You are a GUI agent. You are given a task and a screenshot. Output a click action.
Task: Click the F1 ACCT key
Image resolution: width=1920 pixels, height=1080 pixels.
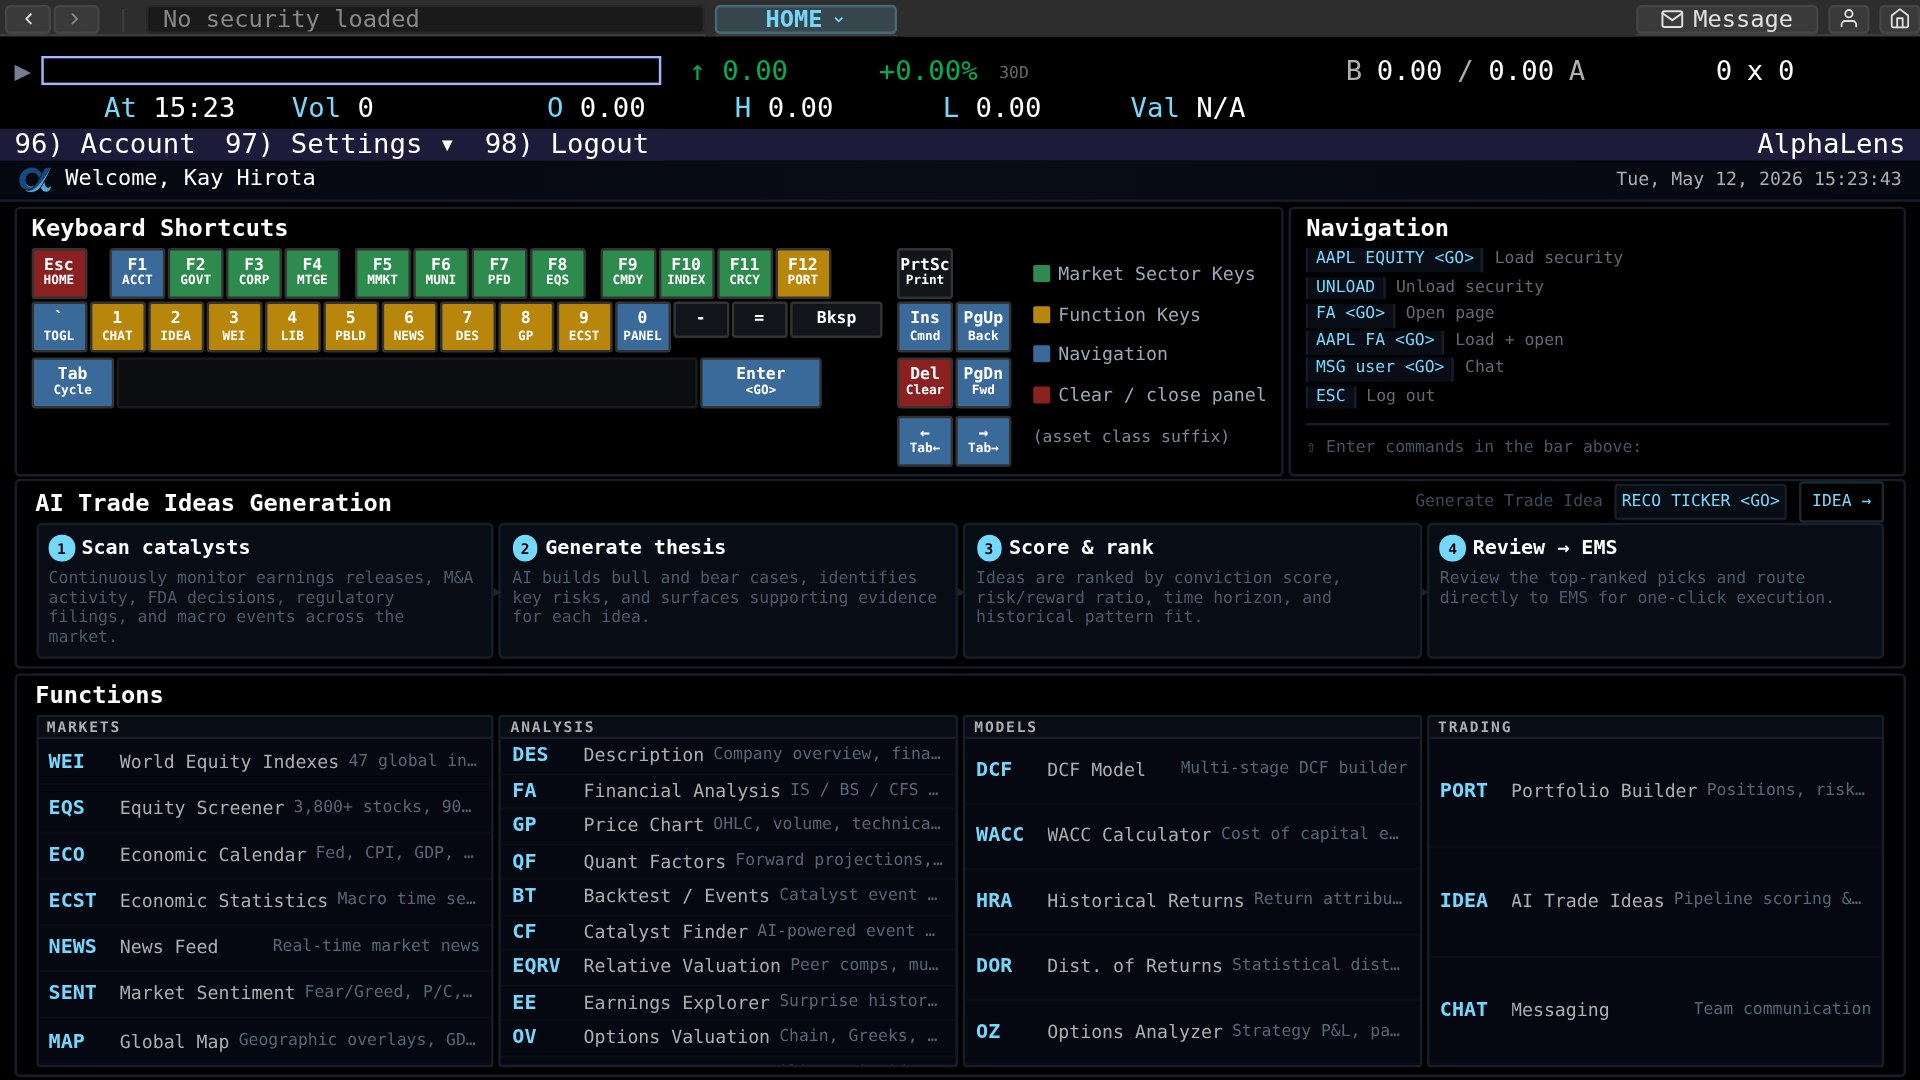click(x=137, y=272)
